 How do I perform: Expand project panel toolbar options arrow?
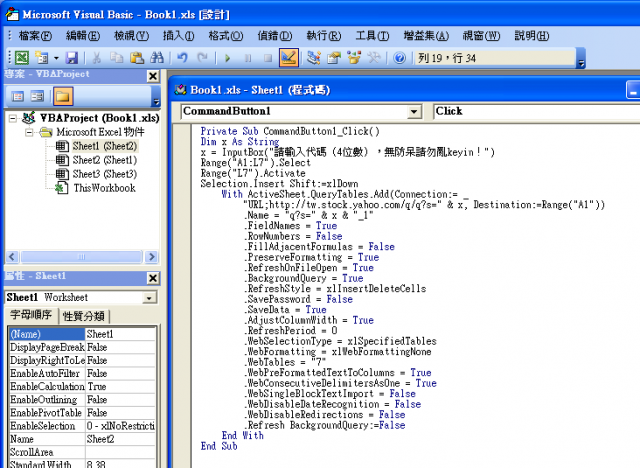pos(156,98)
